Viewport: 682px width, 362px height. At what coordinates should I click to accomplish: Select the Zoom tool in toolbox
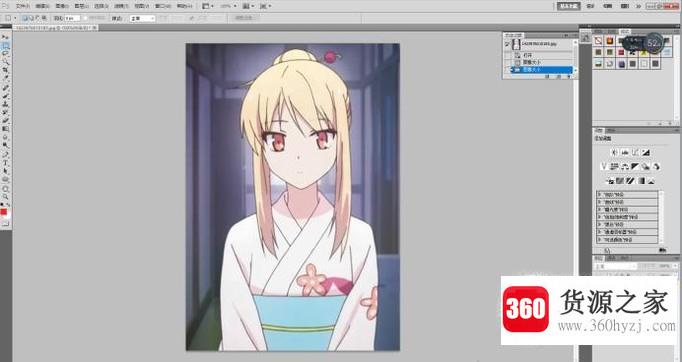click(6, 196)
